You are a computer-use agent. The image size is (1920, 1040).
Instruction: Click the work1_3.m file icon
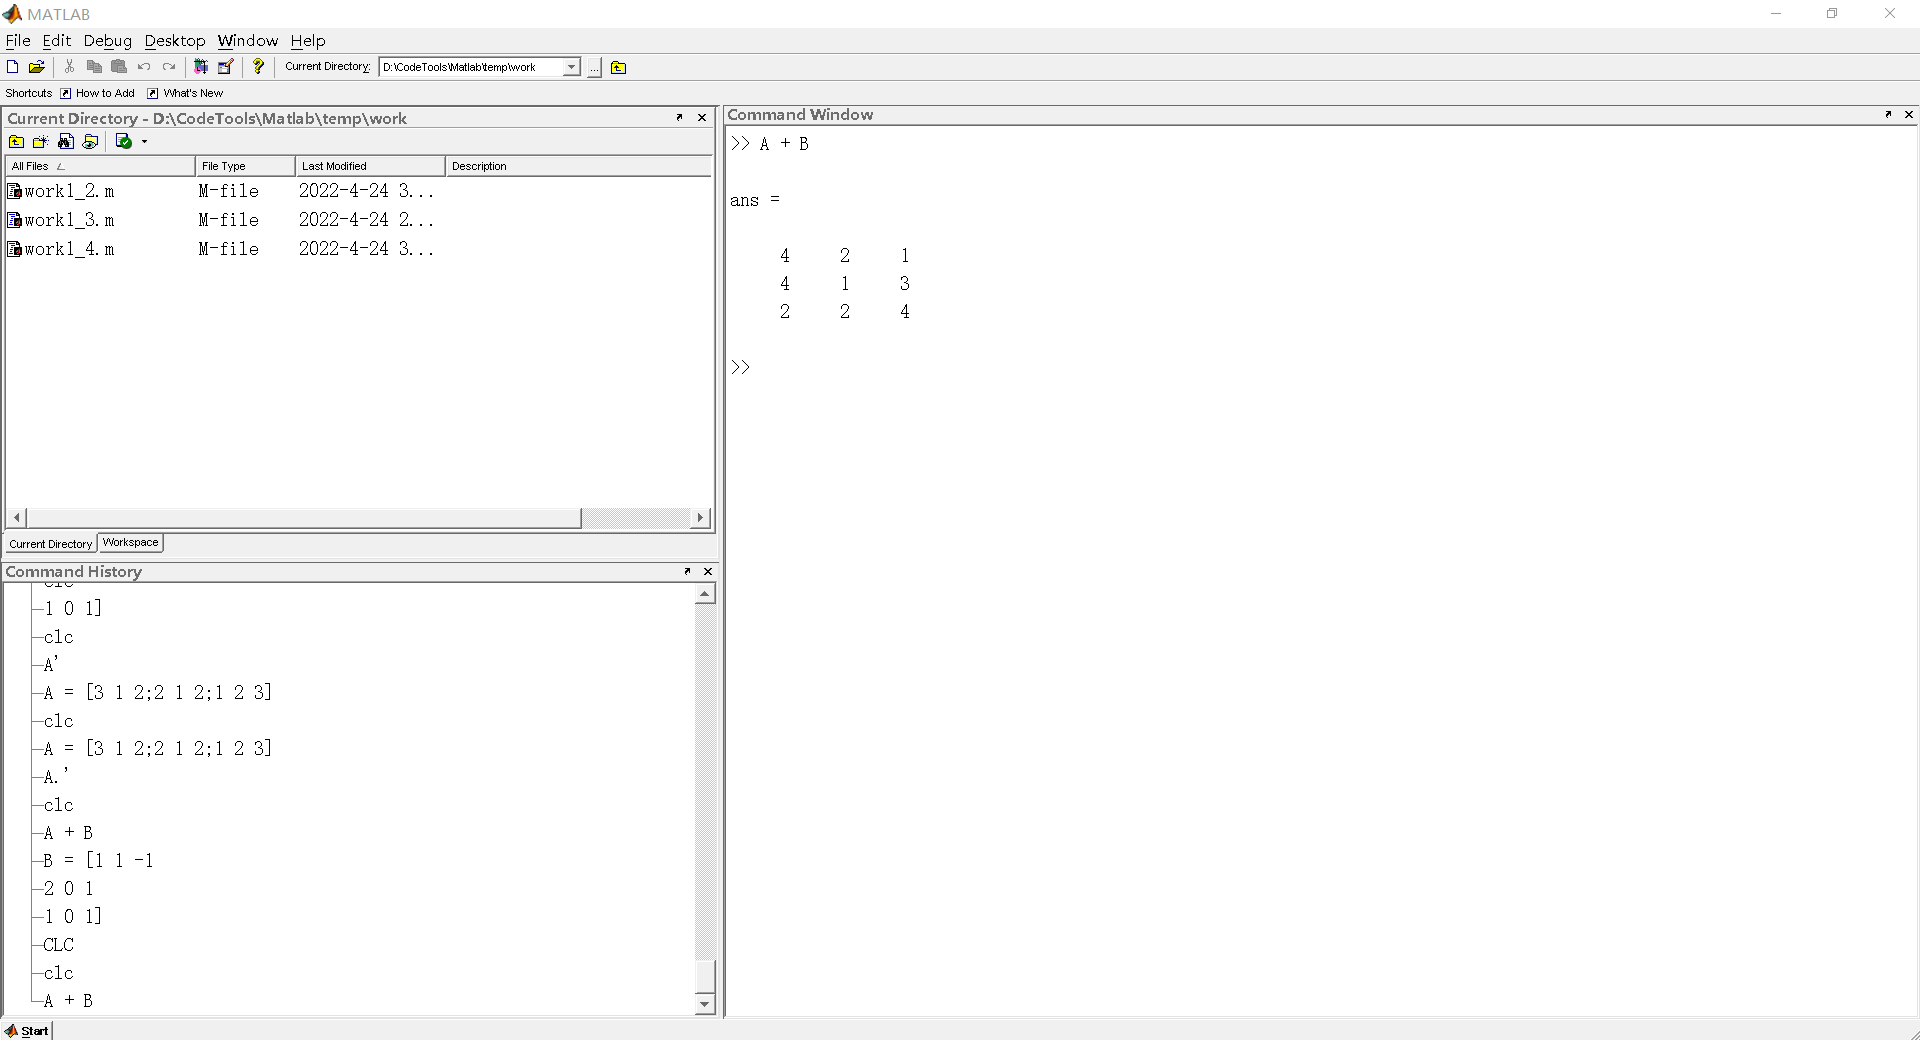14,220
